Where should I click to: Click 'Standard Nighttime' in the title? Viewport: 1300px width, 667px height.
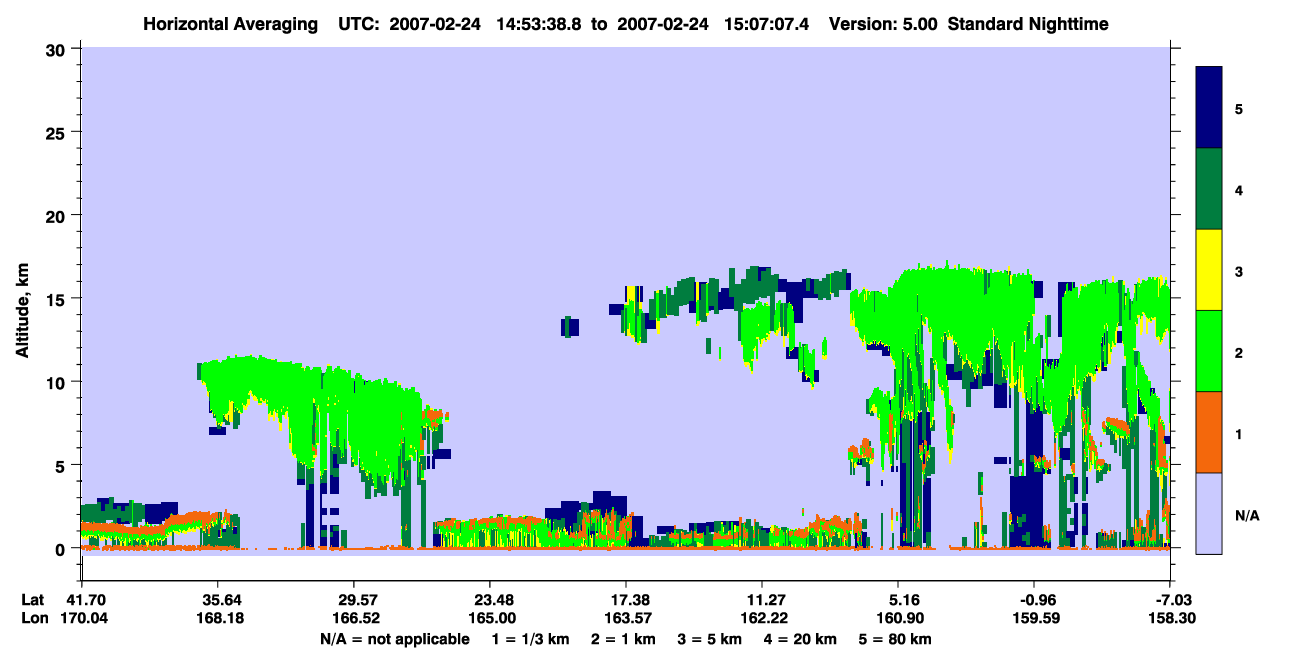click(1028, 23)
